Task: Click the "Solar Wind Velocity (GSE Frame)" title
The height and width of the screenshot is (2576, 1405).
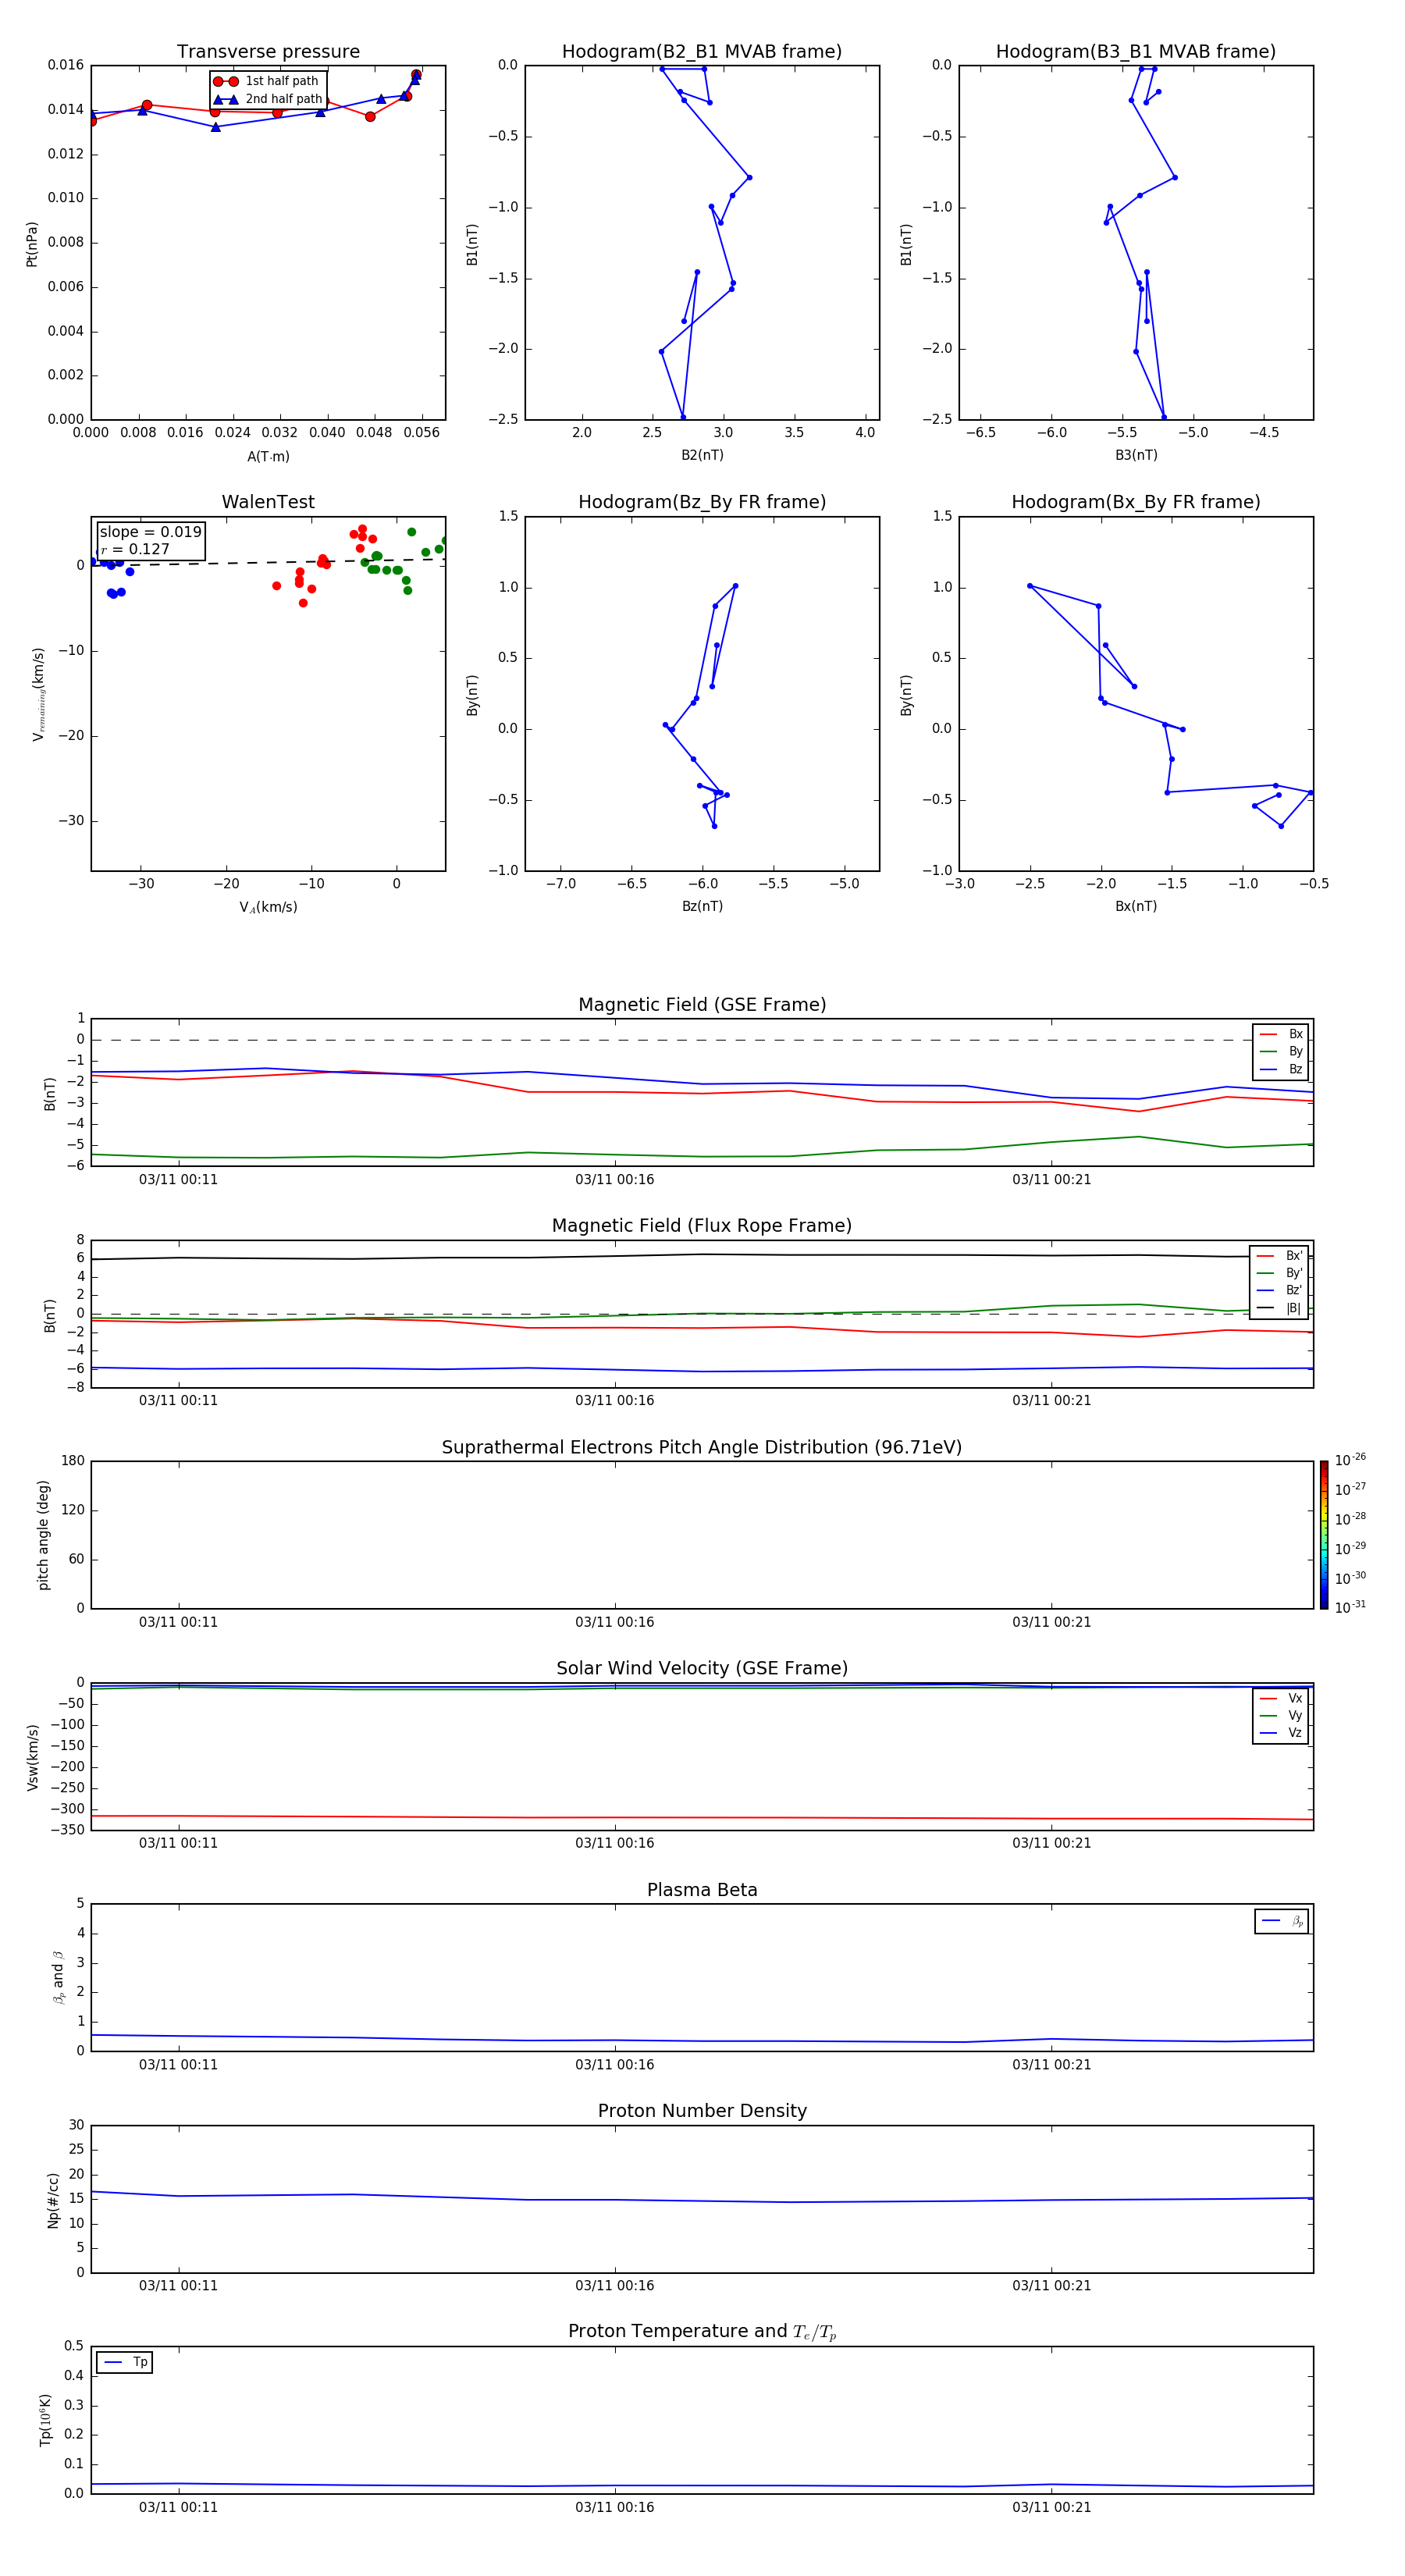Action: [702, 1669]
